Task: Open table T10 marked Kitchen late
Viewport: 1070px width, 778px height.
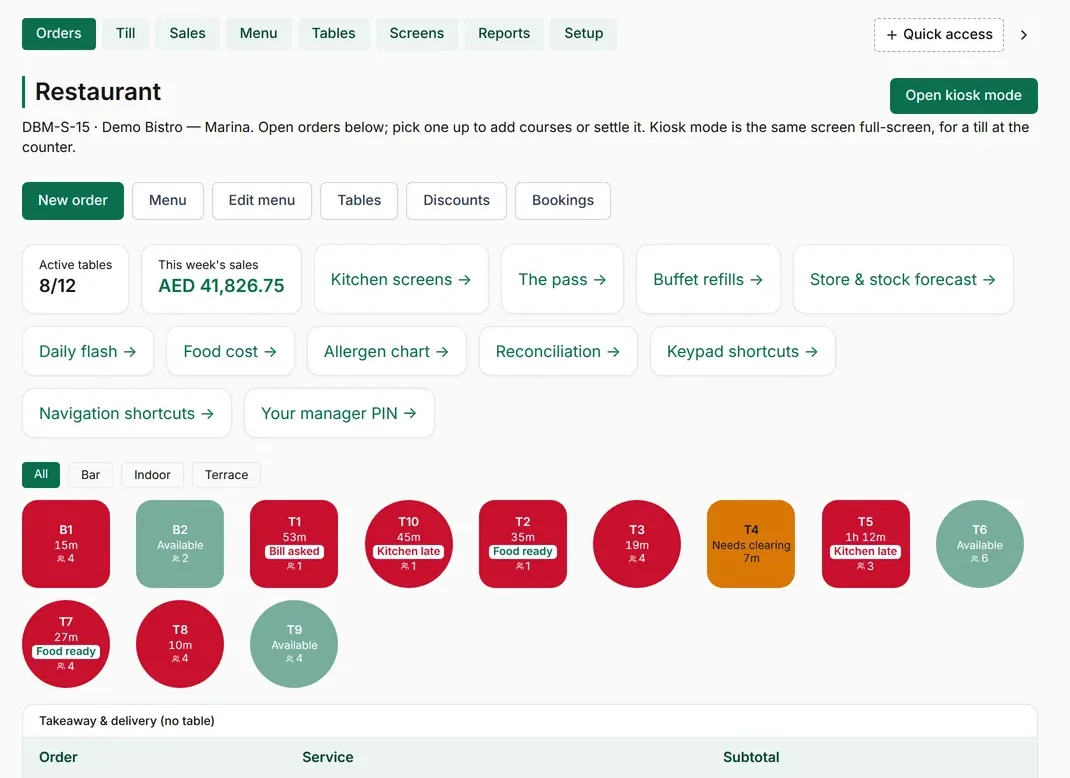Action: 409,544
